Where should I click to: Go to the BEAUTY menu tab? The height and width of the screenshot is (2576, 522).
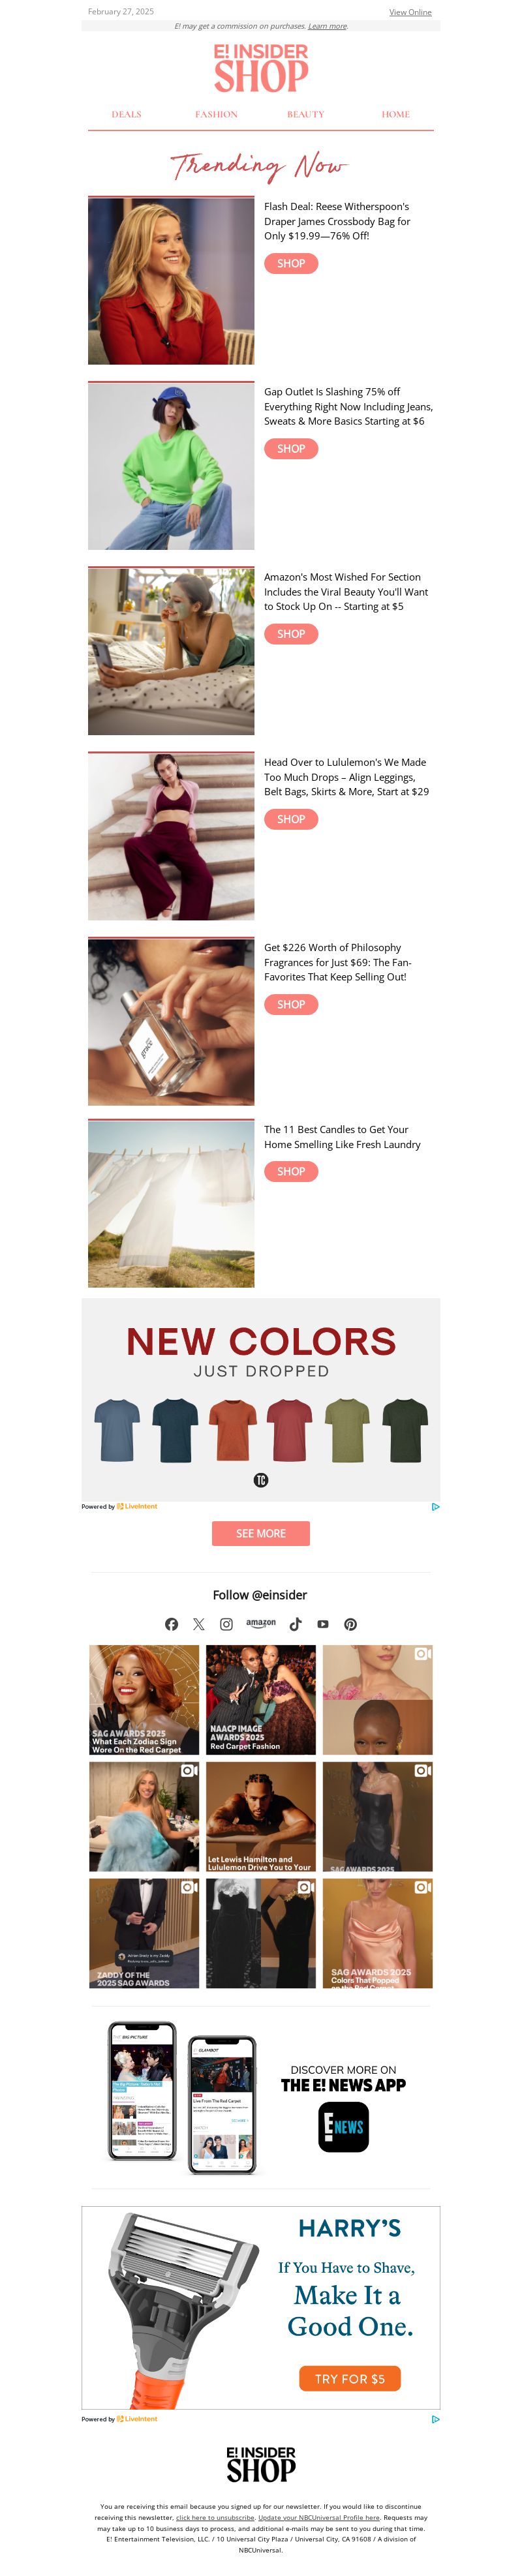(x=306, y=114)
